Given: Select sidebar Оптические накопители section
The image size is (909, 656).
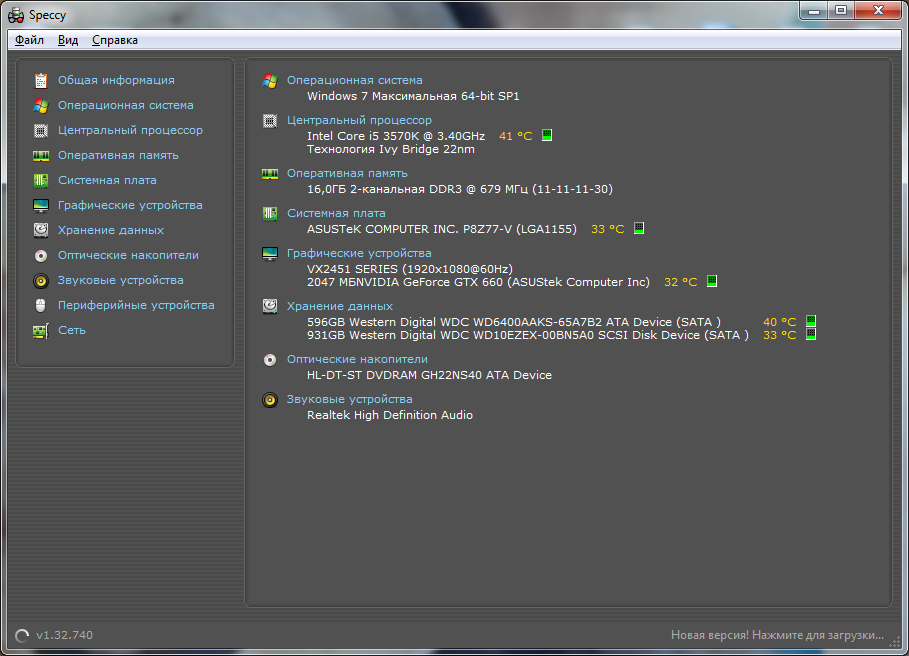Looking at the screenshot, I should tap(128, 255).
